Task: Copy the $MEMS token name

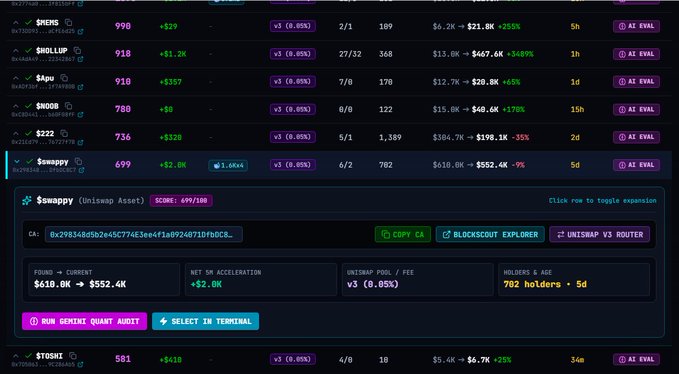Action: pos(68,23)
